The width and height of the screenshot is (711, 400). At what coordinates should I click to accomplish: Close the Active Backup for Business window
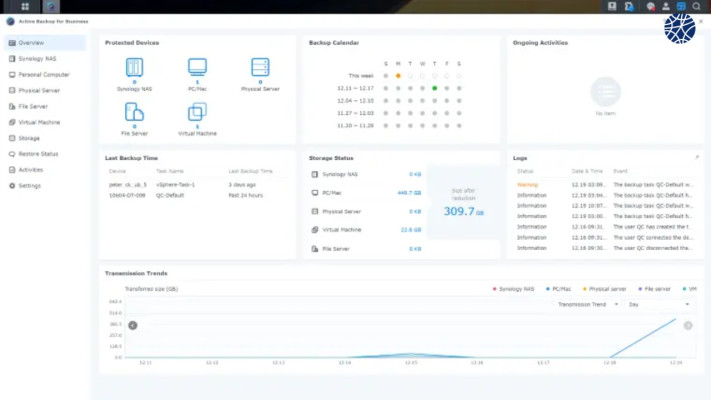click(701, 21)
